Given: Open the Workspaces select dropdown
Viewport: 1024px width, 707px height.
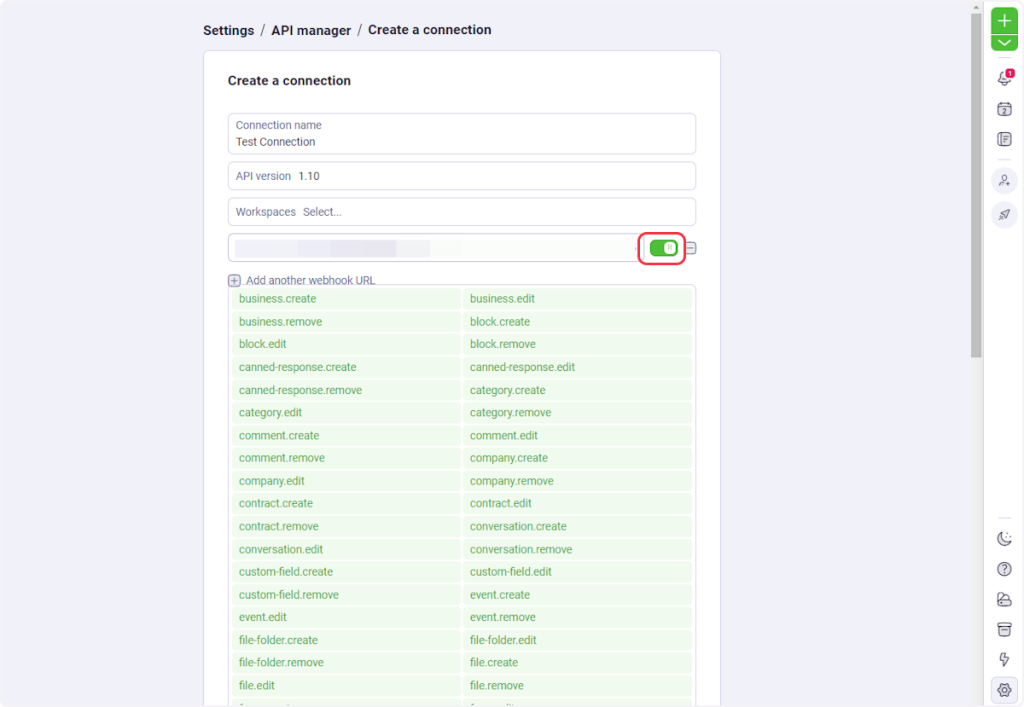Looking at the screenshot, I should click(461, 212).
